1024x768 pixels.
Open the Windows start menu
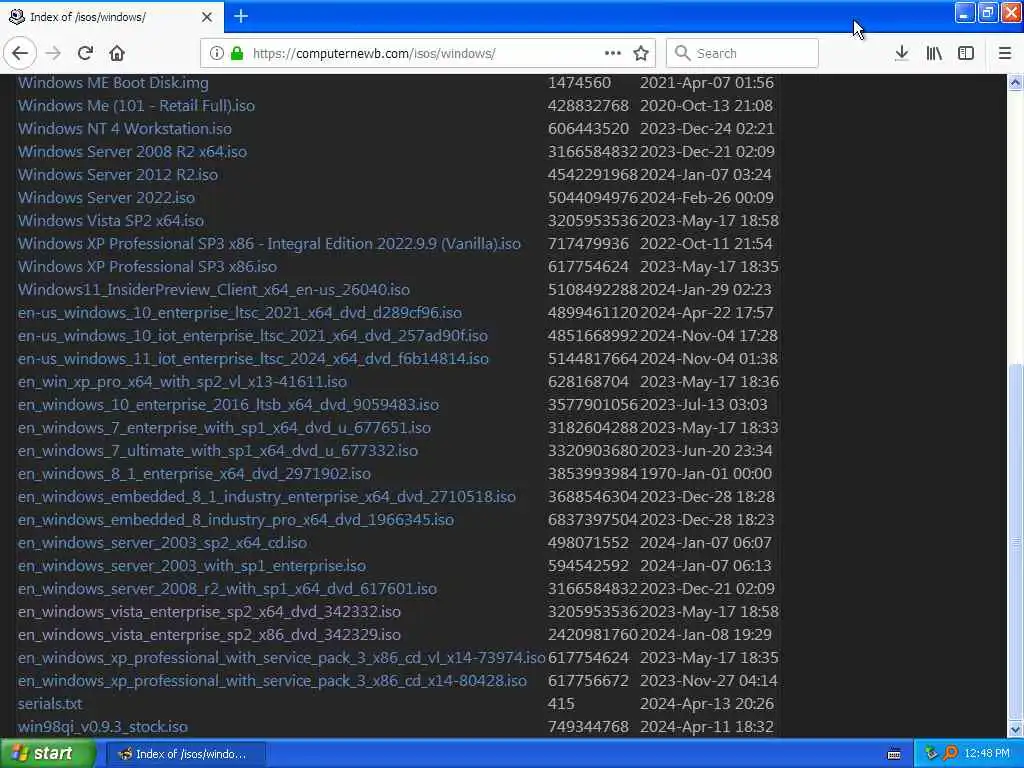(x=46, y=754)
